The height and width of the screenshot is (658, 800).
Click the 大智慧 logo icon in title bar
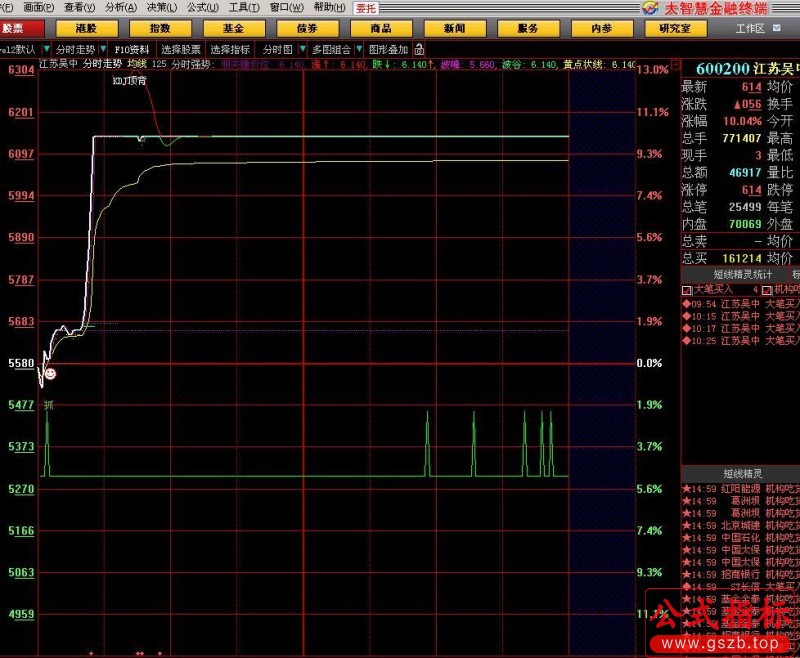(652, 7)
